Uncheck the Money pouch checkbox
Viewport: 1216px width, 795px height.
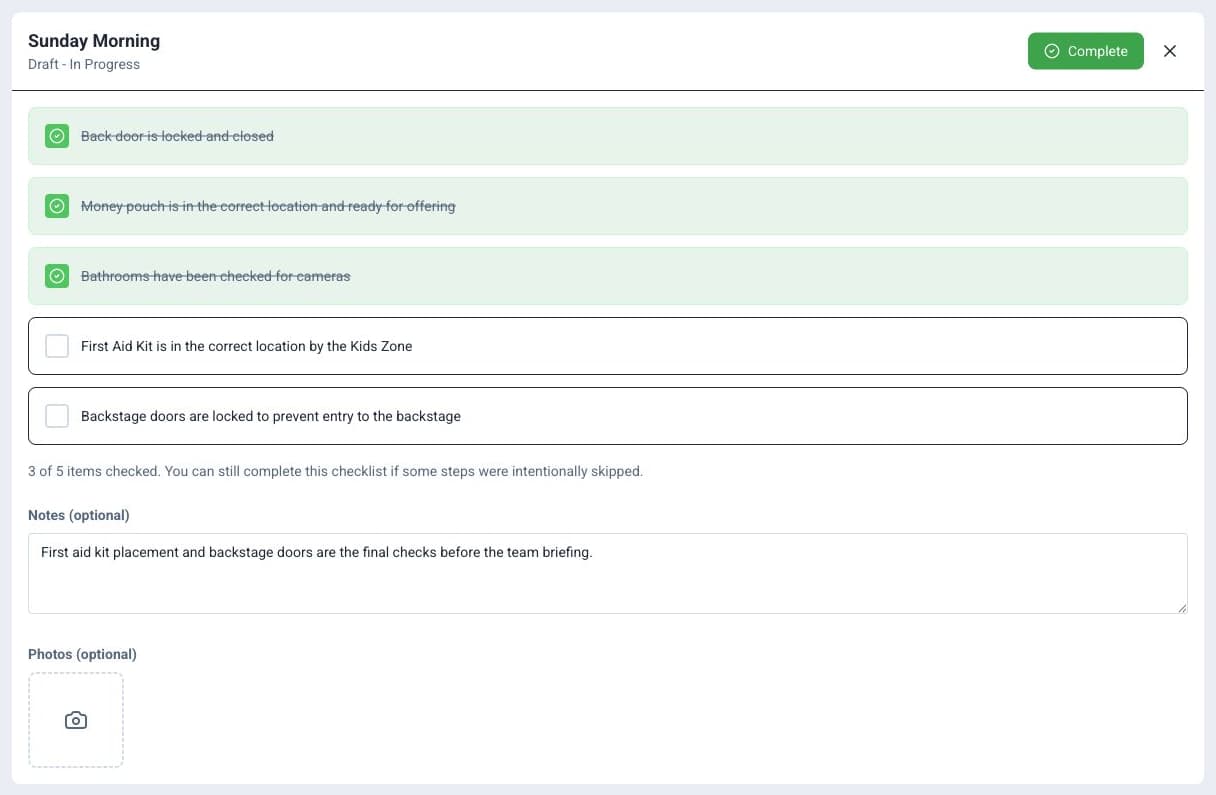tap(57, 206)
